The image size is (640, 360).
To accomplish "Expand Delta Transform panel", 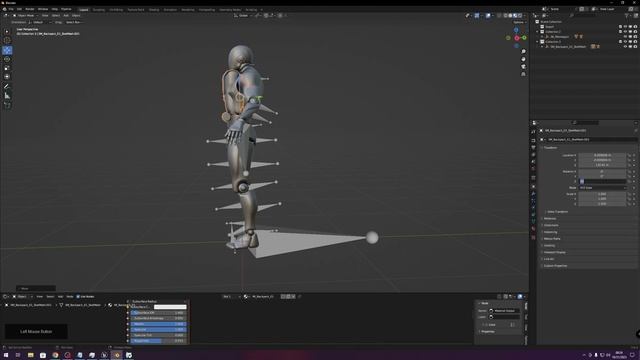I will (x=557, y=212).
